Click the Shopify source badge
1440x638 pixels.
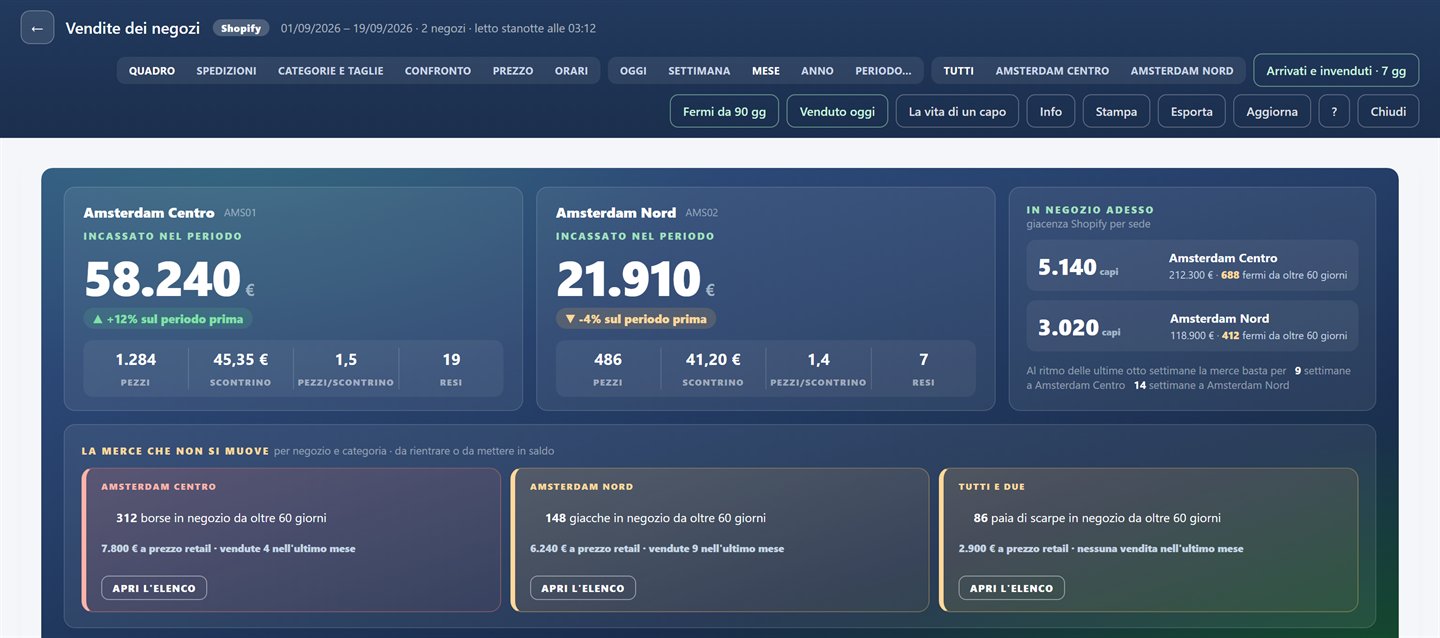241,28
